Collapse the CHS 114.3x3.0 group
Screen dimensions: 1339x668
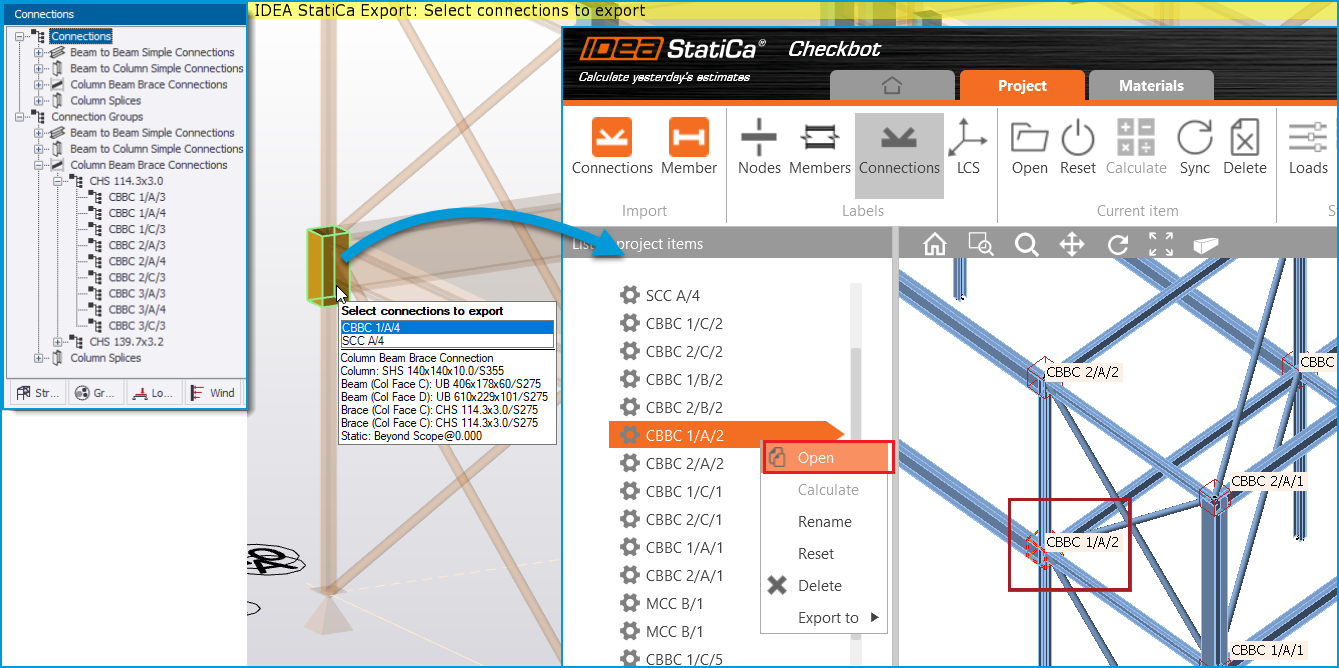[x=59, y=181]
